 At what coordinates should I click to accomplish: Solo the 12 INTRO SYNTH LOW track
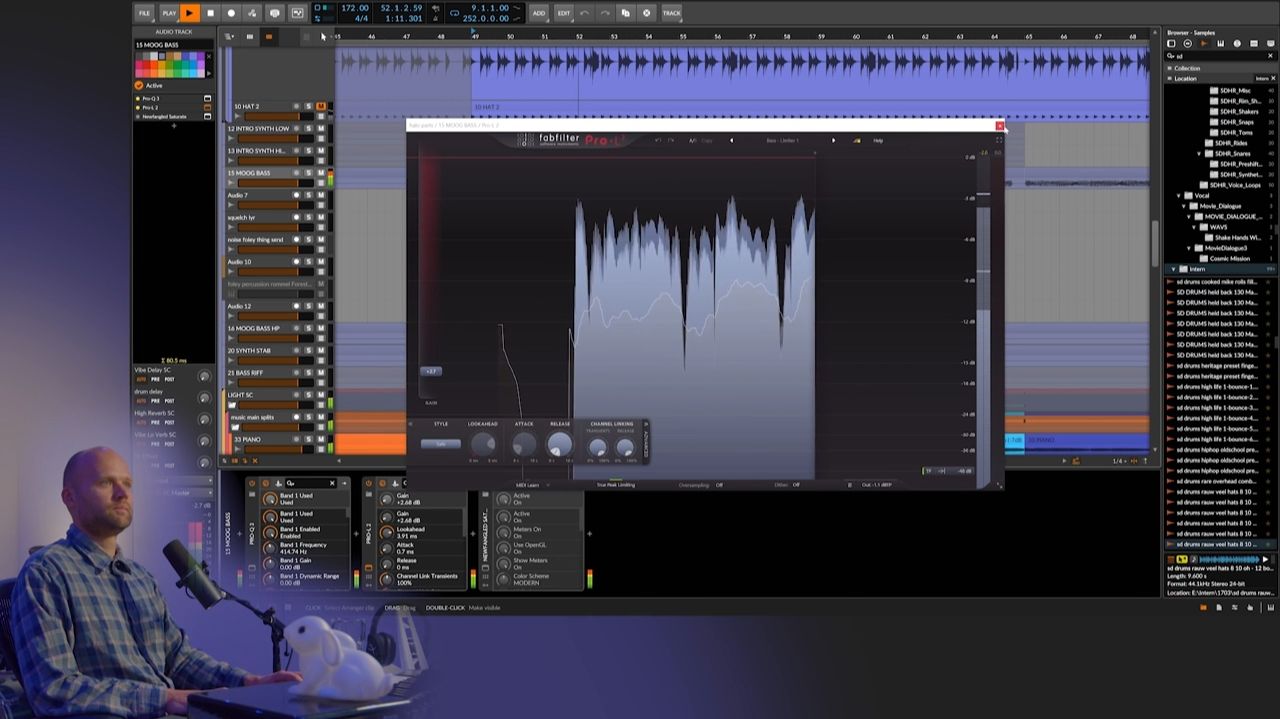click(308, 129)
